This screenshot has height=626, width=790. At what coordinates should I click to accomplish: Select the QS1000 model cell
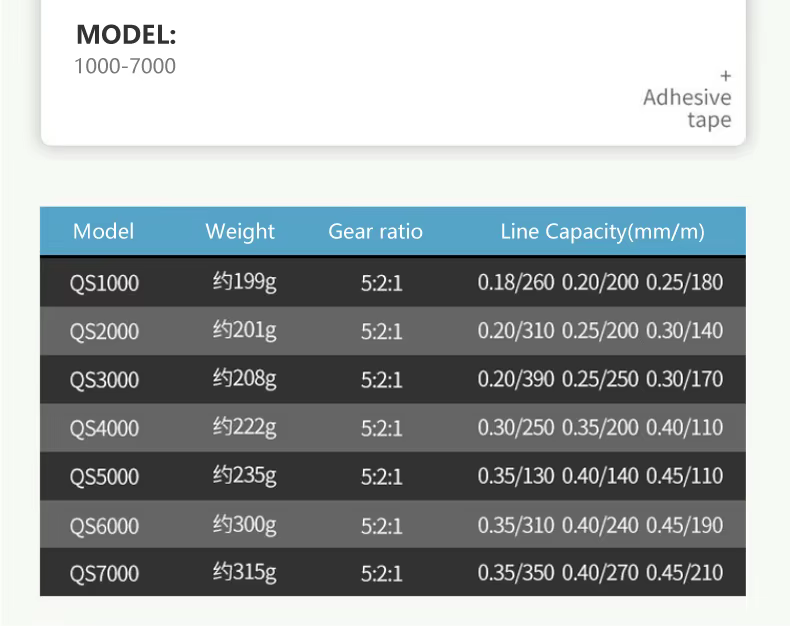(104, 283)
